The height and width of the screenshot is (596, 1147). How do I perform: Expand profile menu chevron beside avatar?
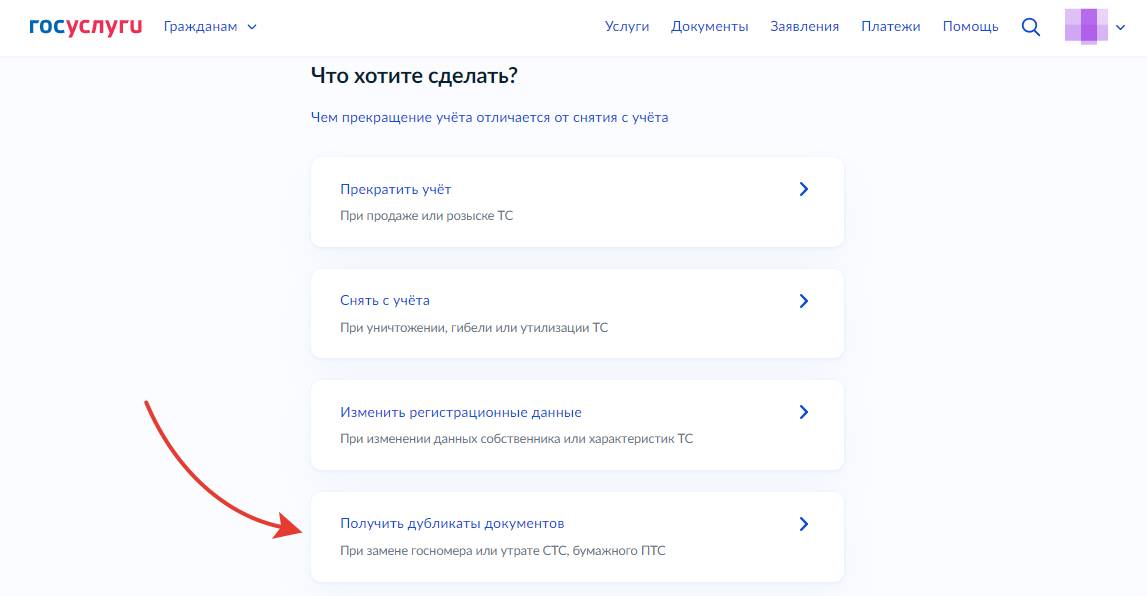(1120, 28)
